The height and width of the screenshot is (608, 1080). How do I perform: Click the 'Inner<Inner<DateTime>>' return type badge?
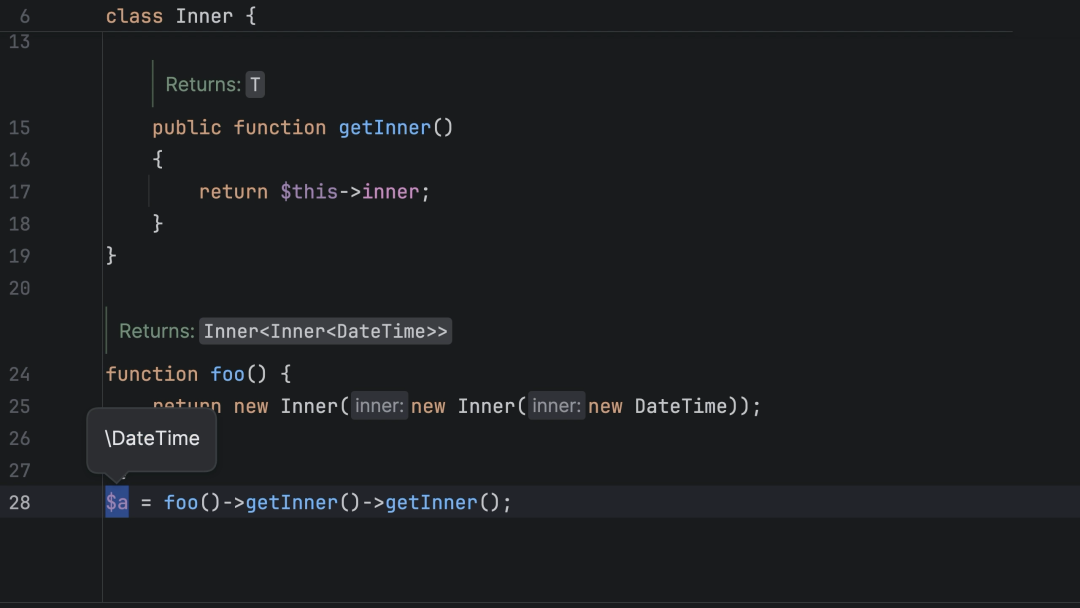tap(326, 331)
